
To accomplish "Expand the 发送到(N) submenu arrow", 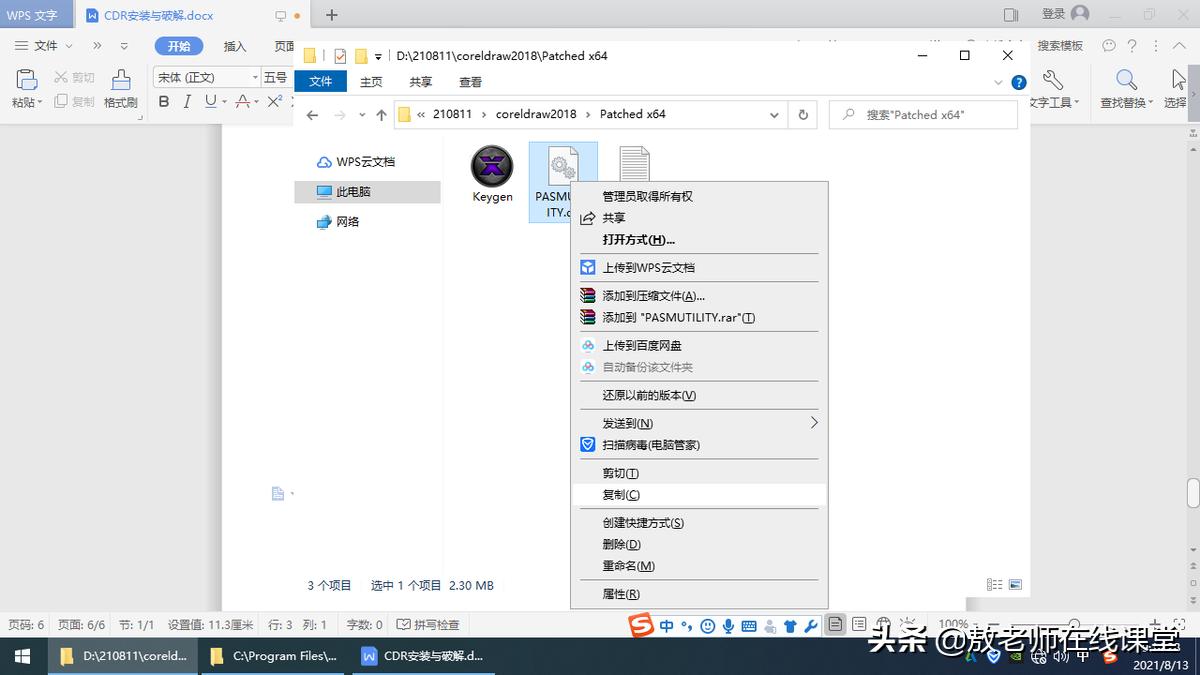I will click(812, 422).
